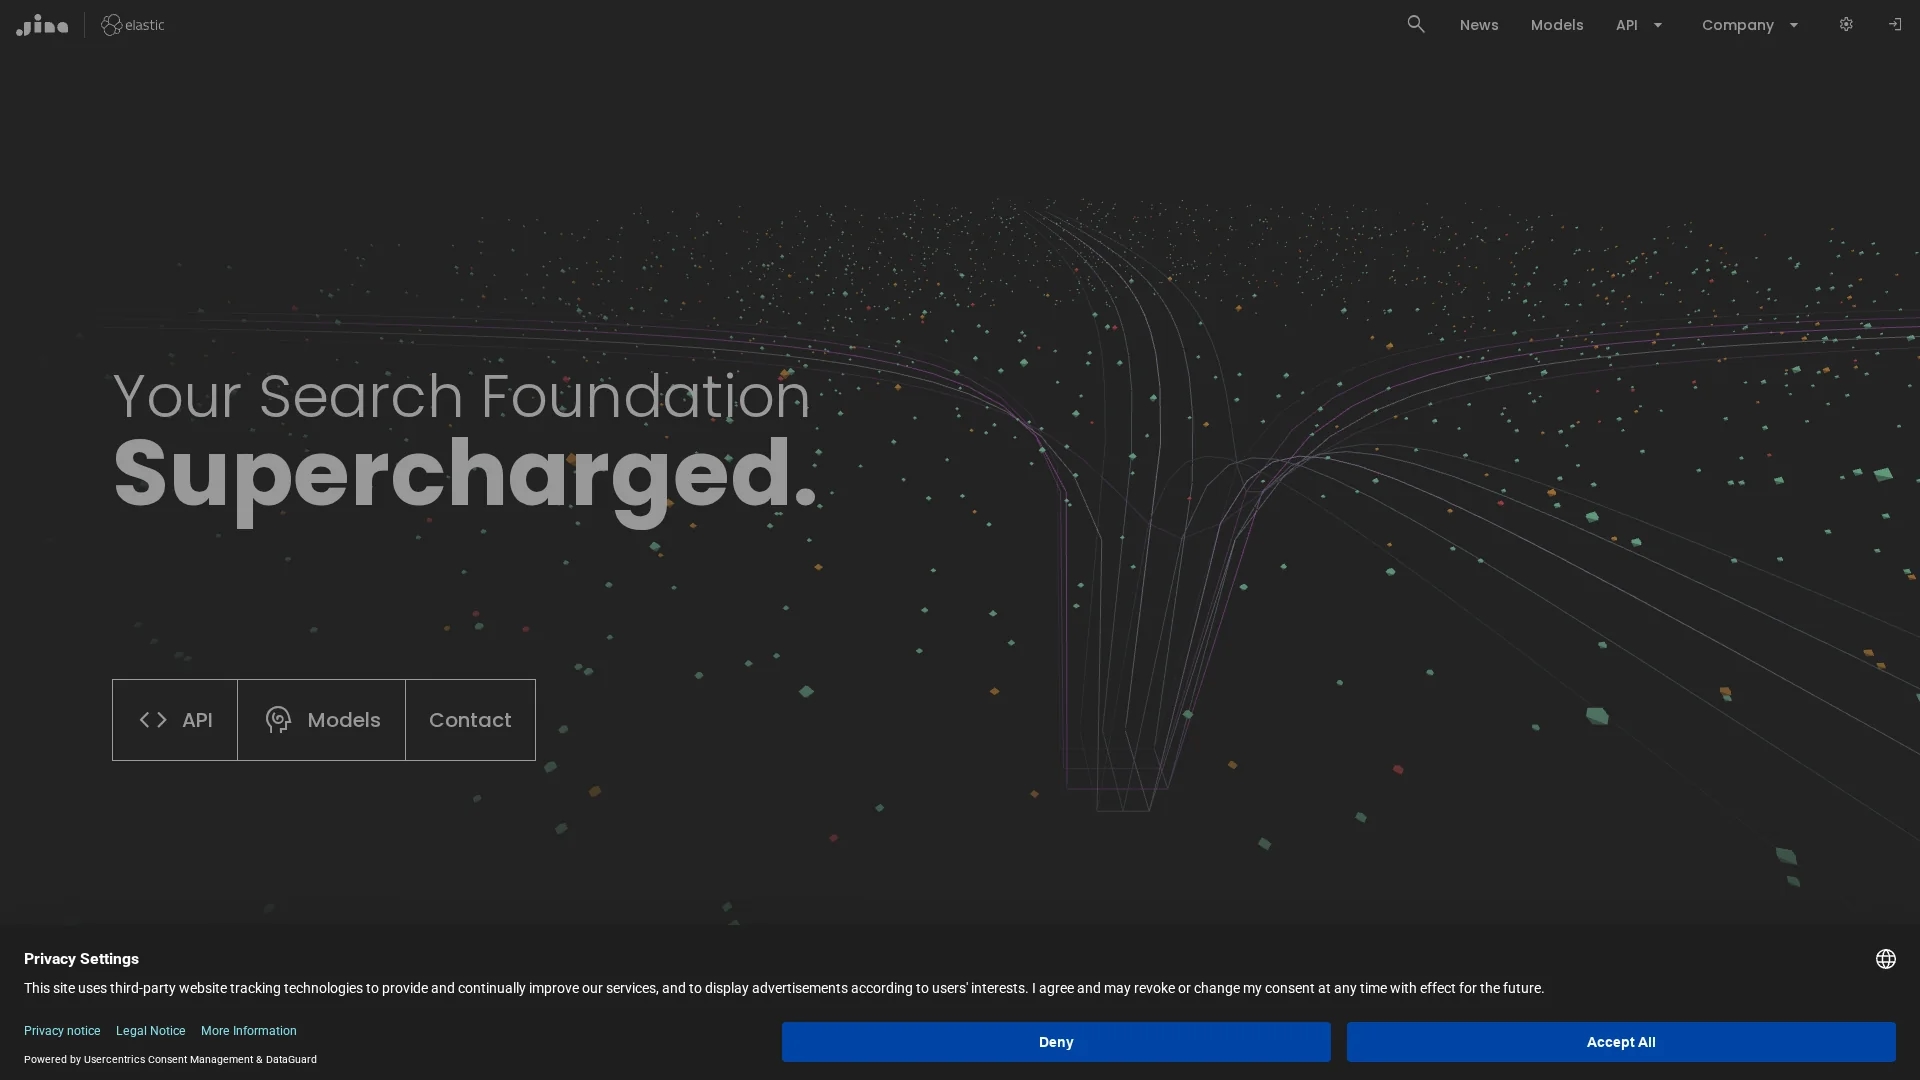Click the Models button with head icon
This screenshot has height=1080, width=1920.
[x=321, y=720]
